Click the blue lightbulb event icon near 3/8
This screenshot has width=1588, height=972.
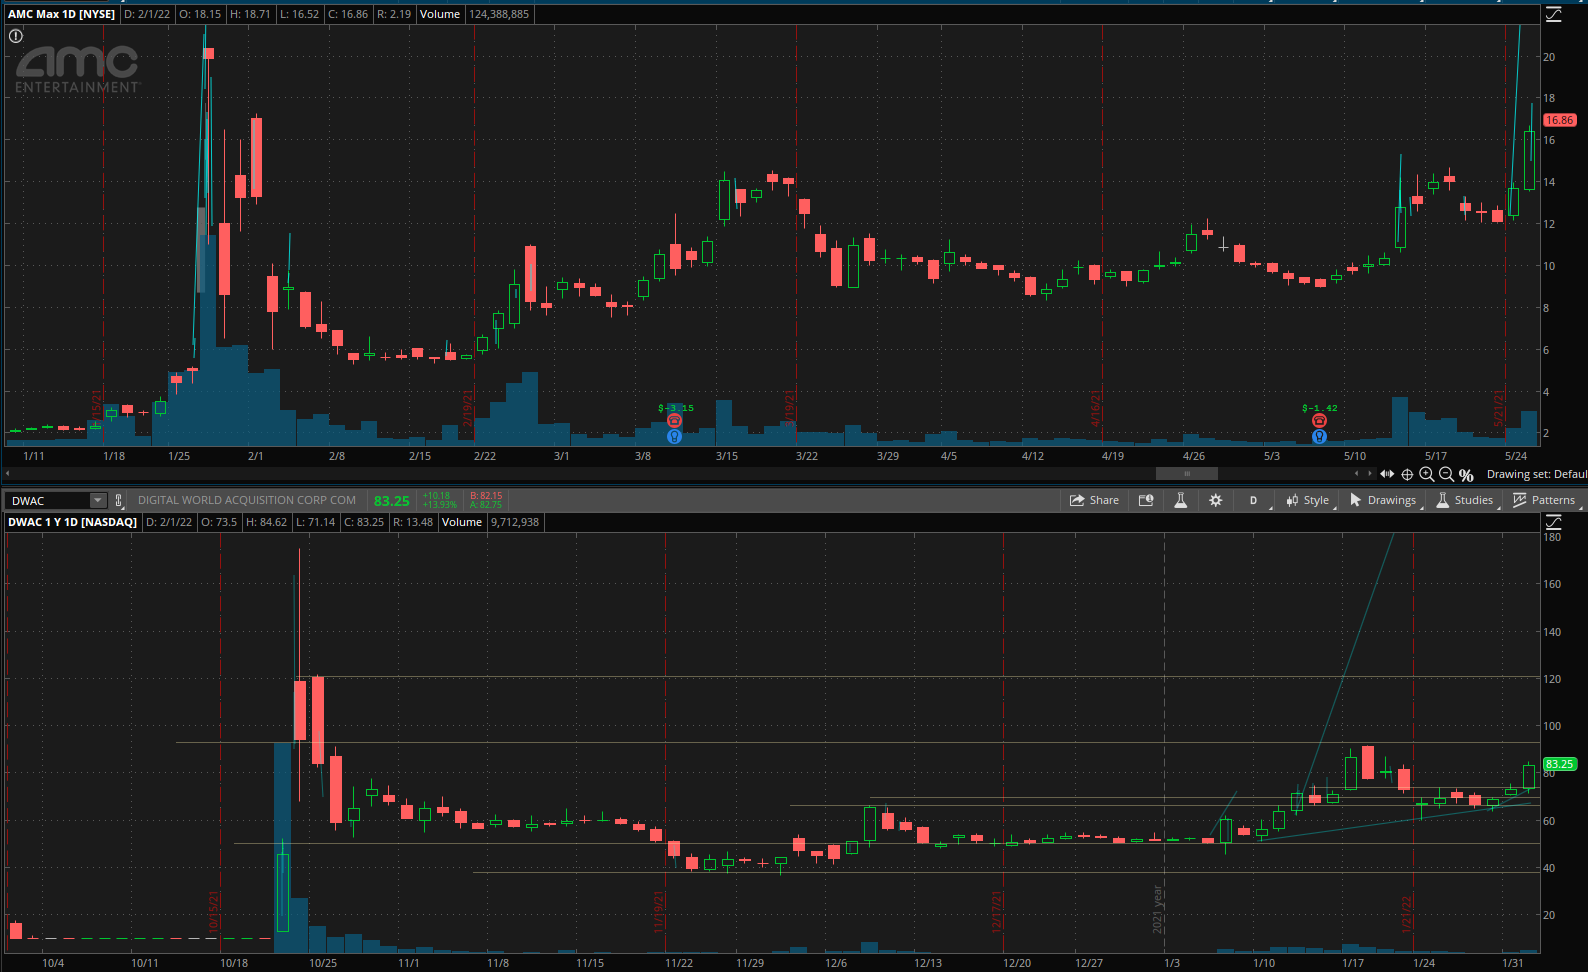coord(674,436)
